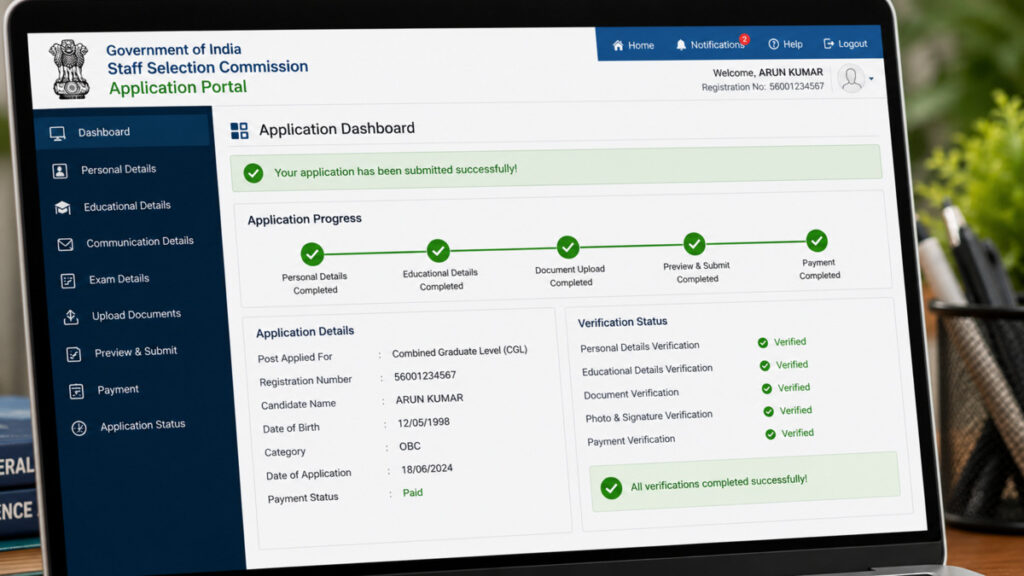Click Welcome, ARUN KUMAR greeting text
The image size is (1024, 576).
767,72
